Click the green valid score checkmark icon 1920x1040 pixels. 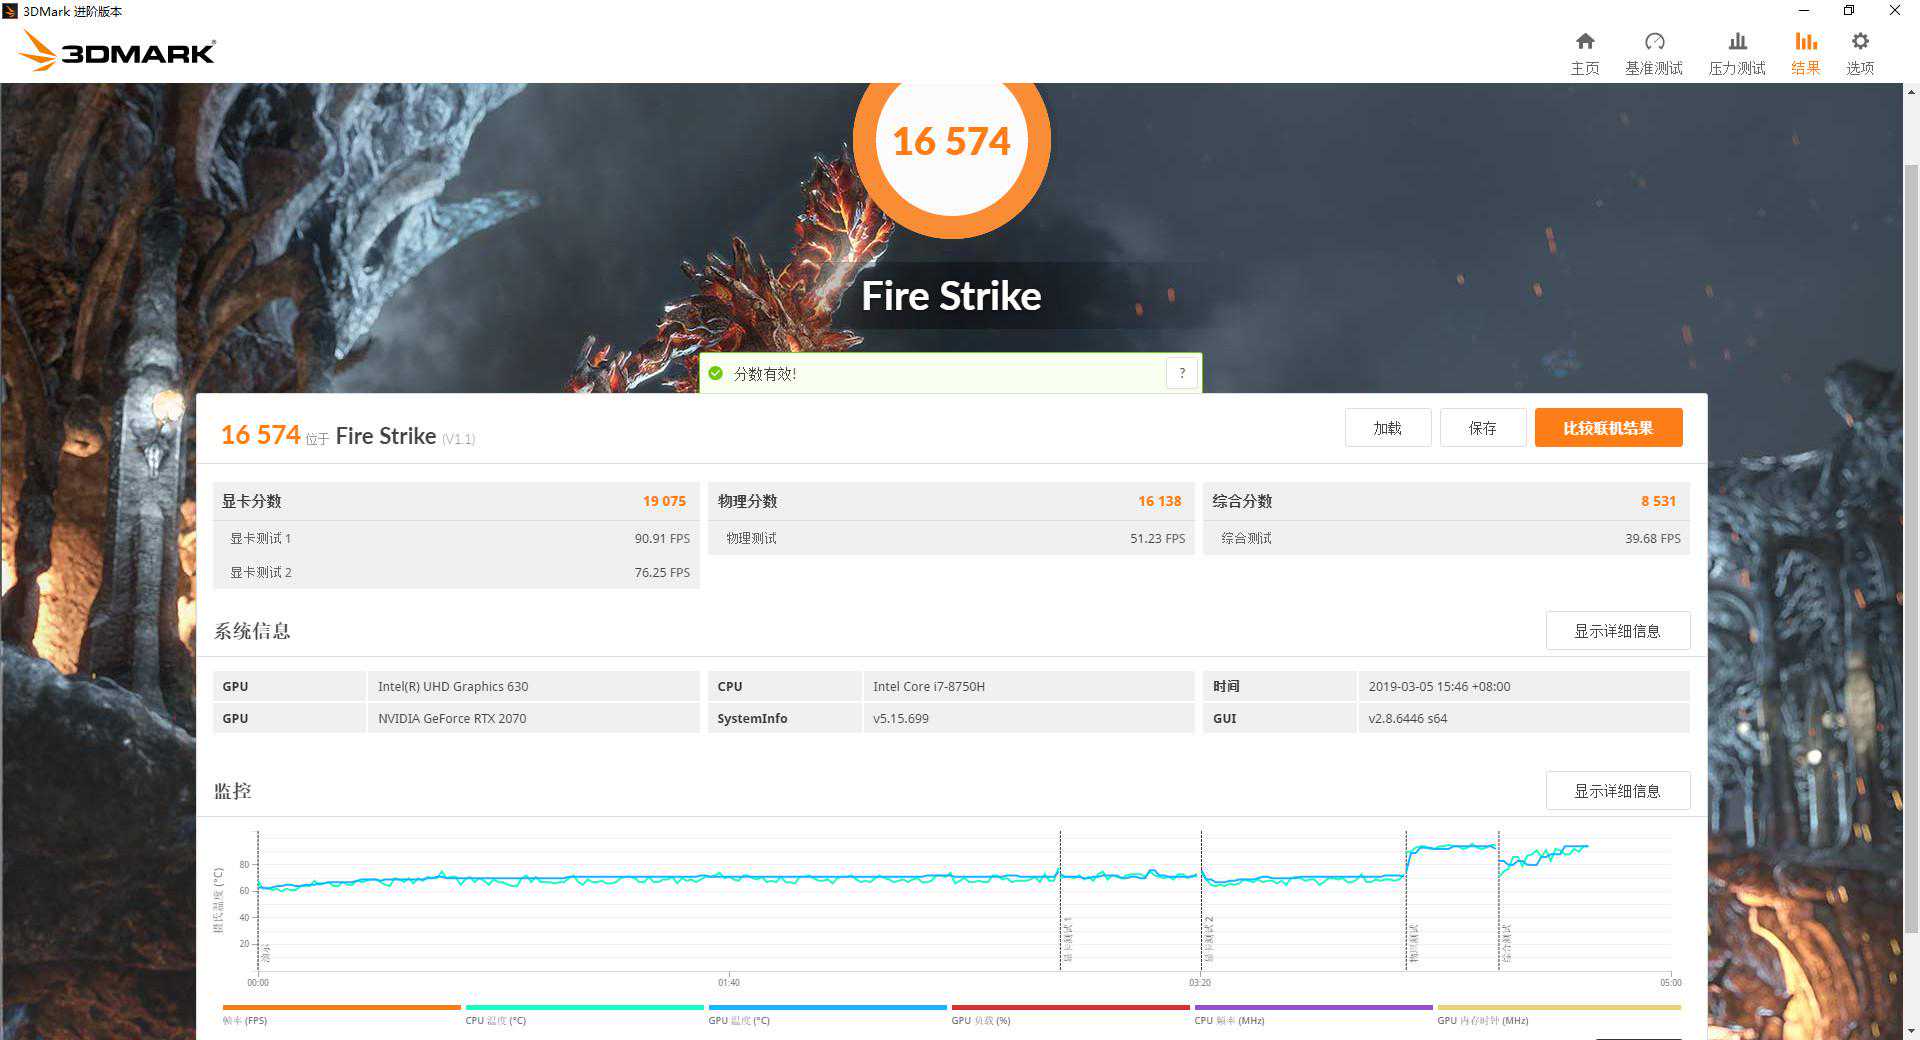pos(715,373)
